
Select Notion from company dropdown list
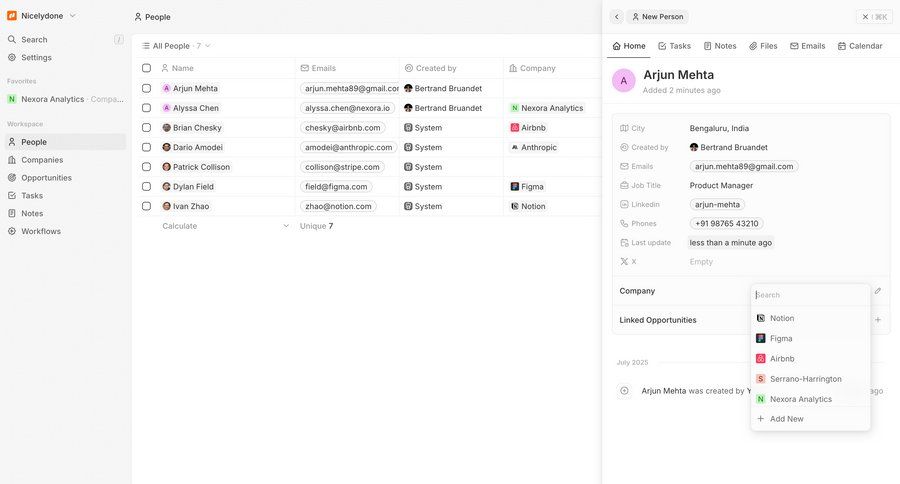click(x=810, y=318)
